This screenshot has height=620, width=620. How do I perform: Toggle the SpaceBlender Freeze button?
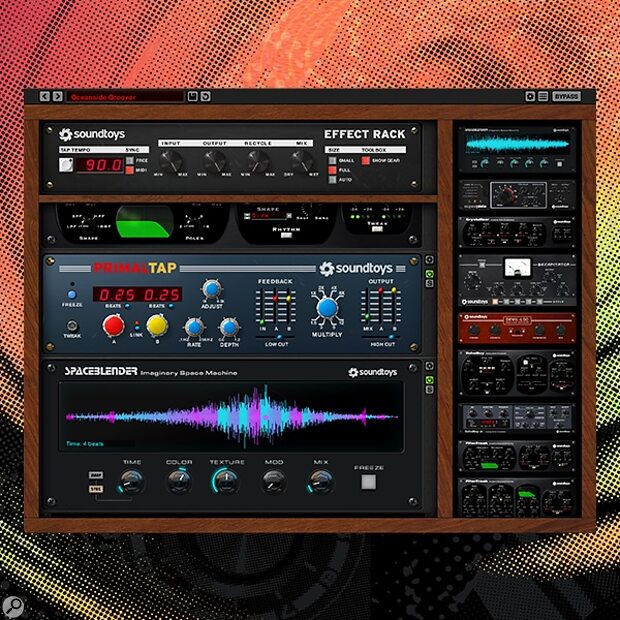click(369, 482)
